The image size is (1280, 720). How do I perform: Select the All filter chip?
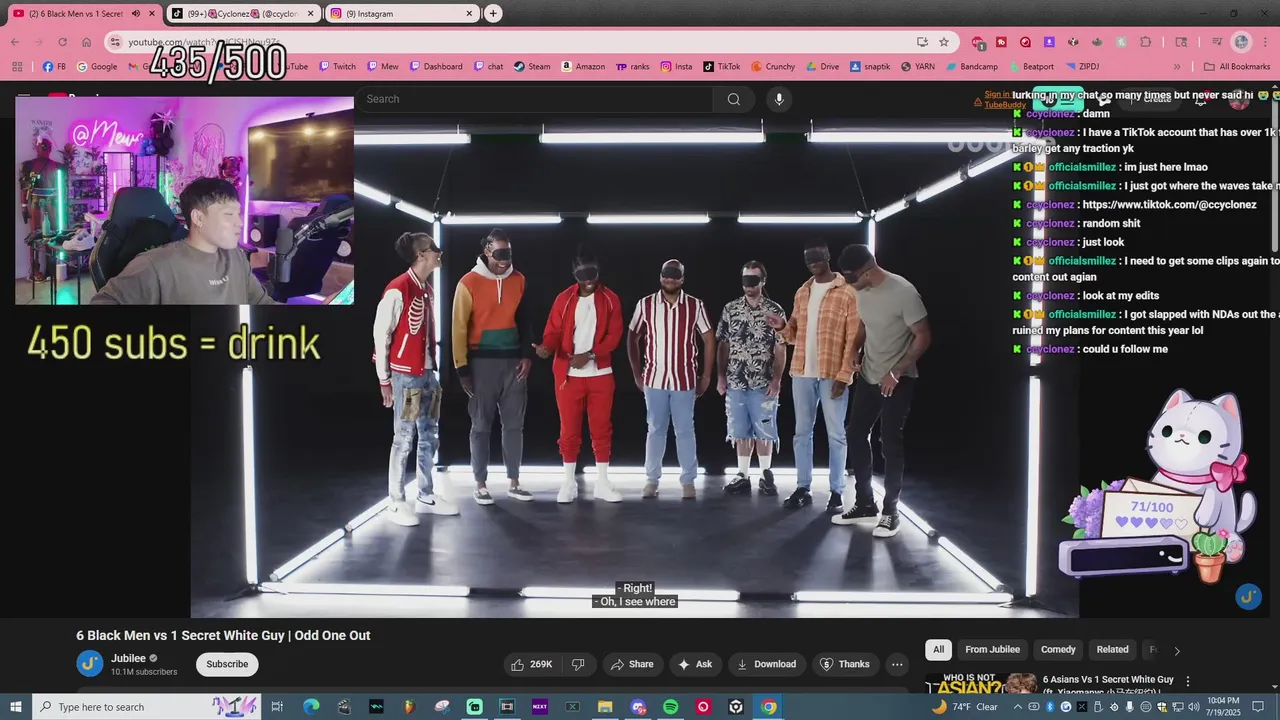click(938, 650)
